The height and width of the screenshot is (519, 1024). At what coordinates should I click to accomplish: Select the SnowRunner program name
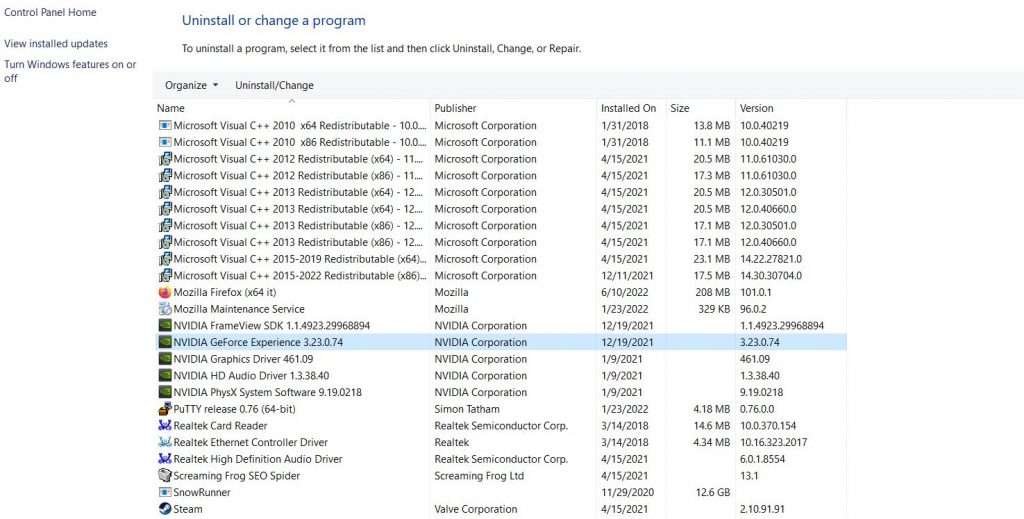202,492
